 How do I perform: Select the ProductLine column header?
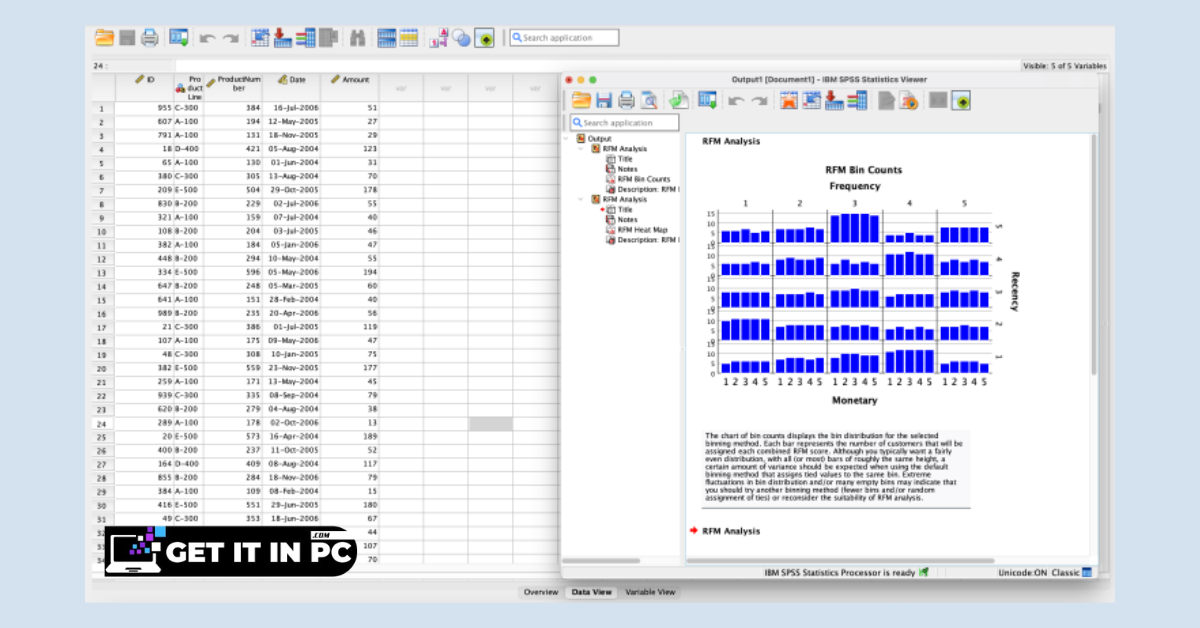pos(188,87)
